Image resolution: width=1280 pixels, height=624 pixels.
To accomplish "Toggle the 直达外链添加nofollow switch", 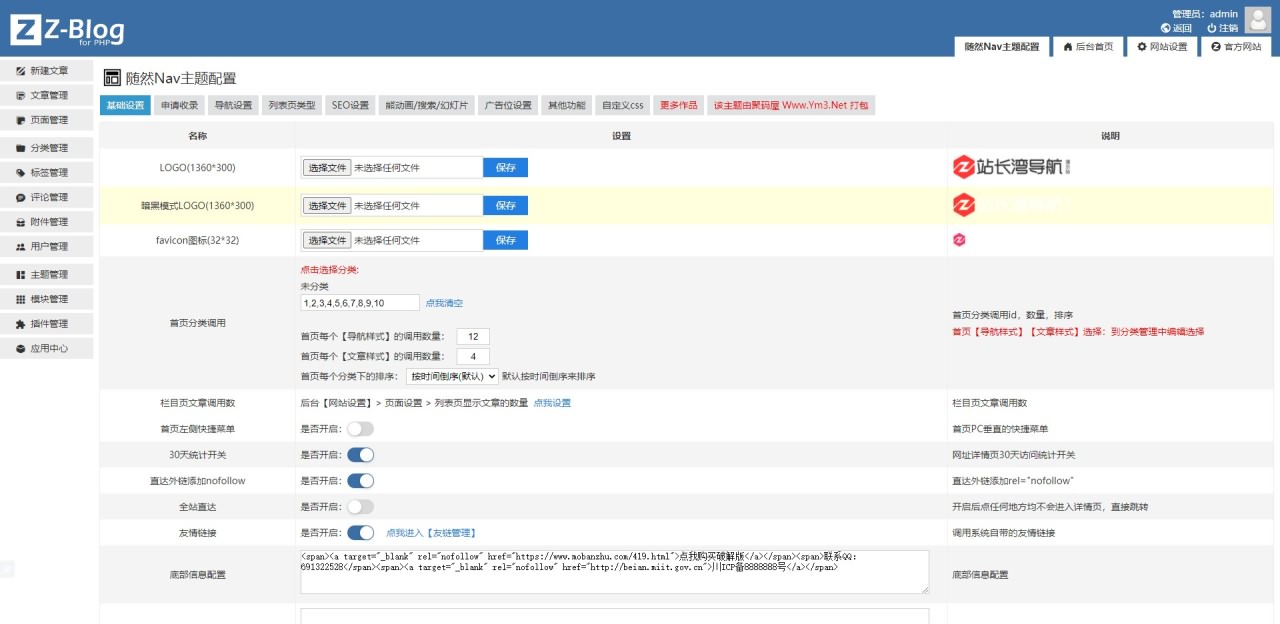I will (x=360, y=481).
